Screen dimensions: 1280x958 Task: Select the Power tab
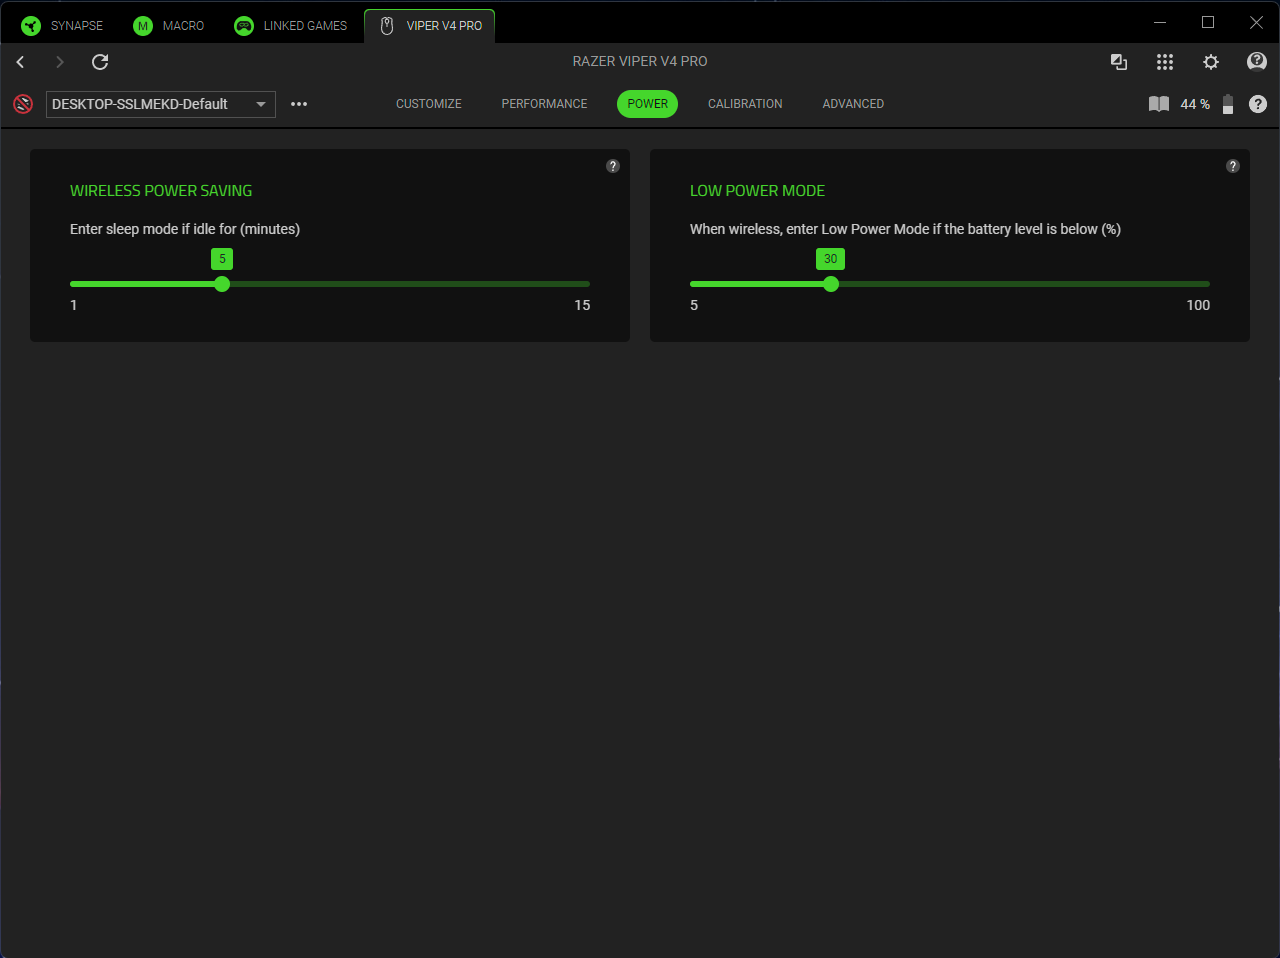[x=647, y=104]
